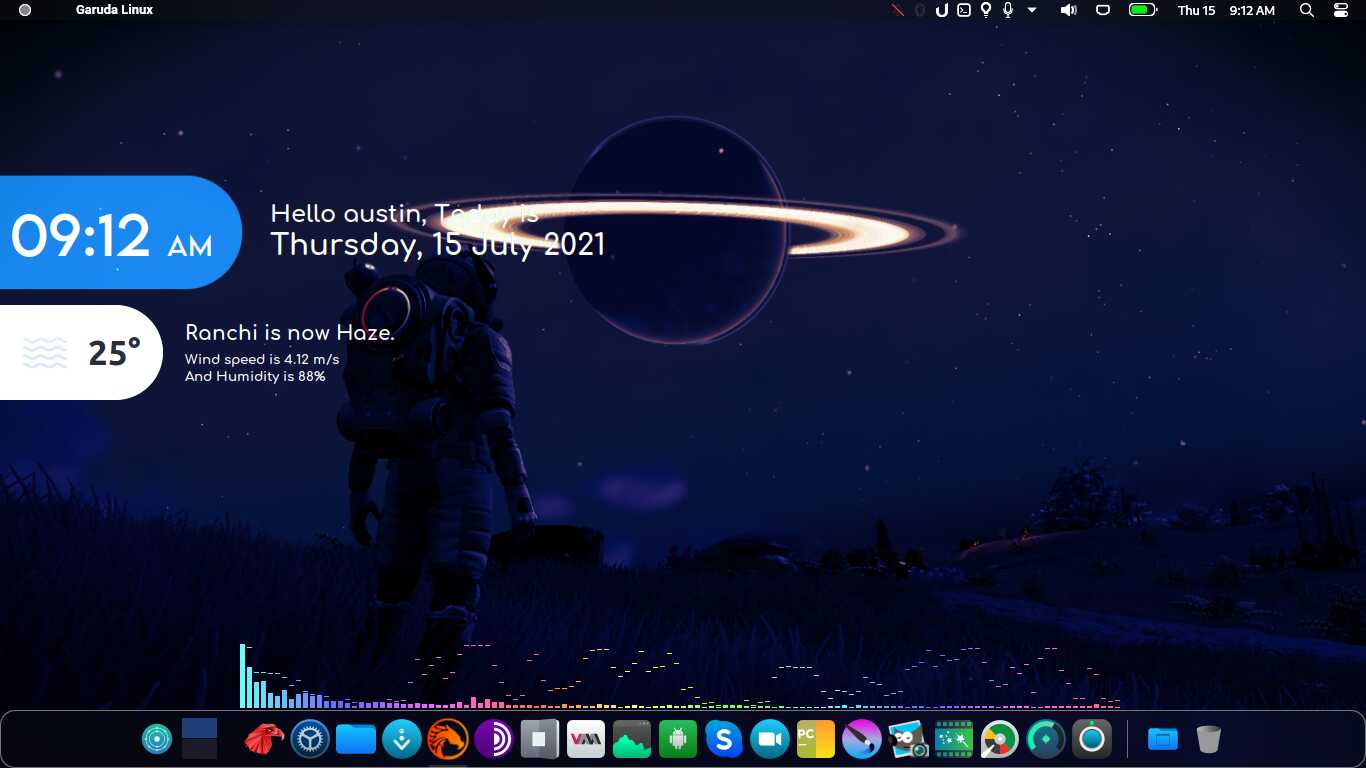This screenshot has width=1366, height=768.
Task: Open Skype from the dock
Action: [723, 739]
